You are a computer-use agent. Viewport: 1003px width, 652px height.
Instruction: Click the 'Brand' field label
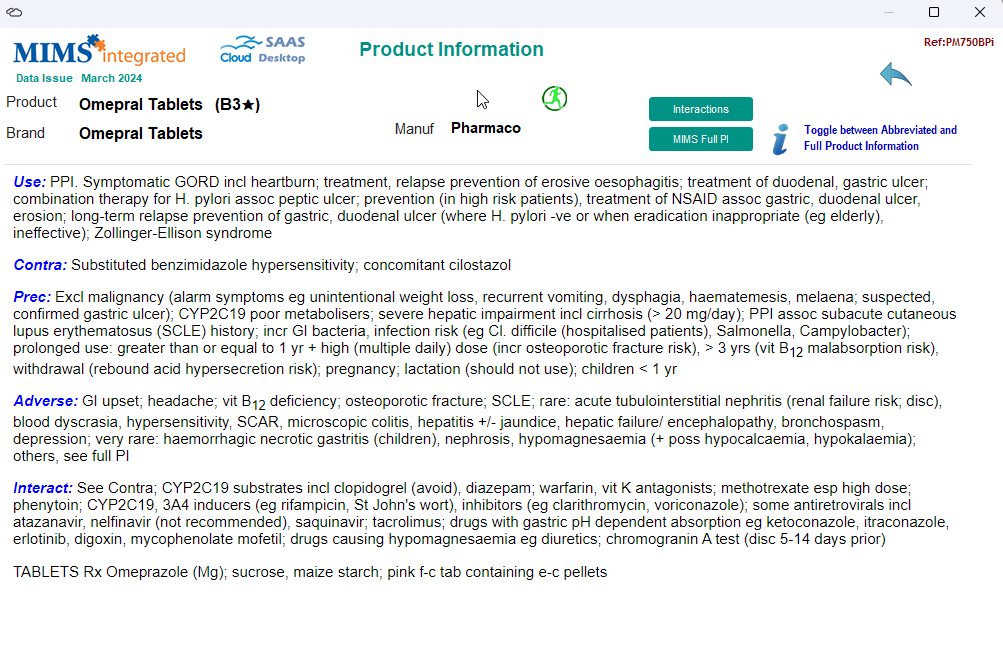coord(26,133)
